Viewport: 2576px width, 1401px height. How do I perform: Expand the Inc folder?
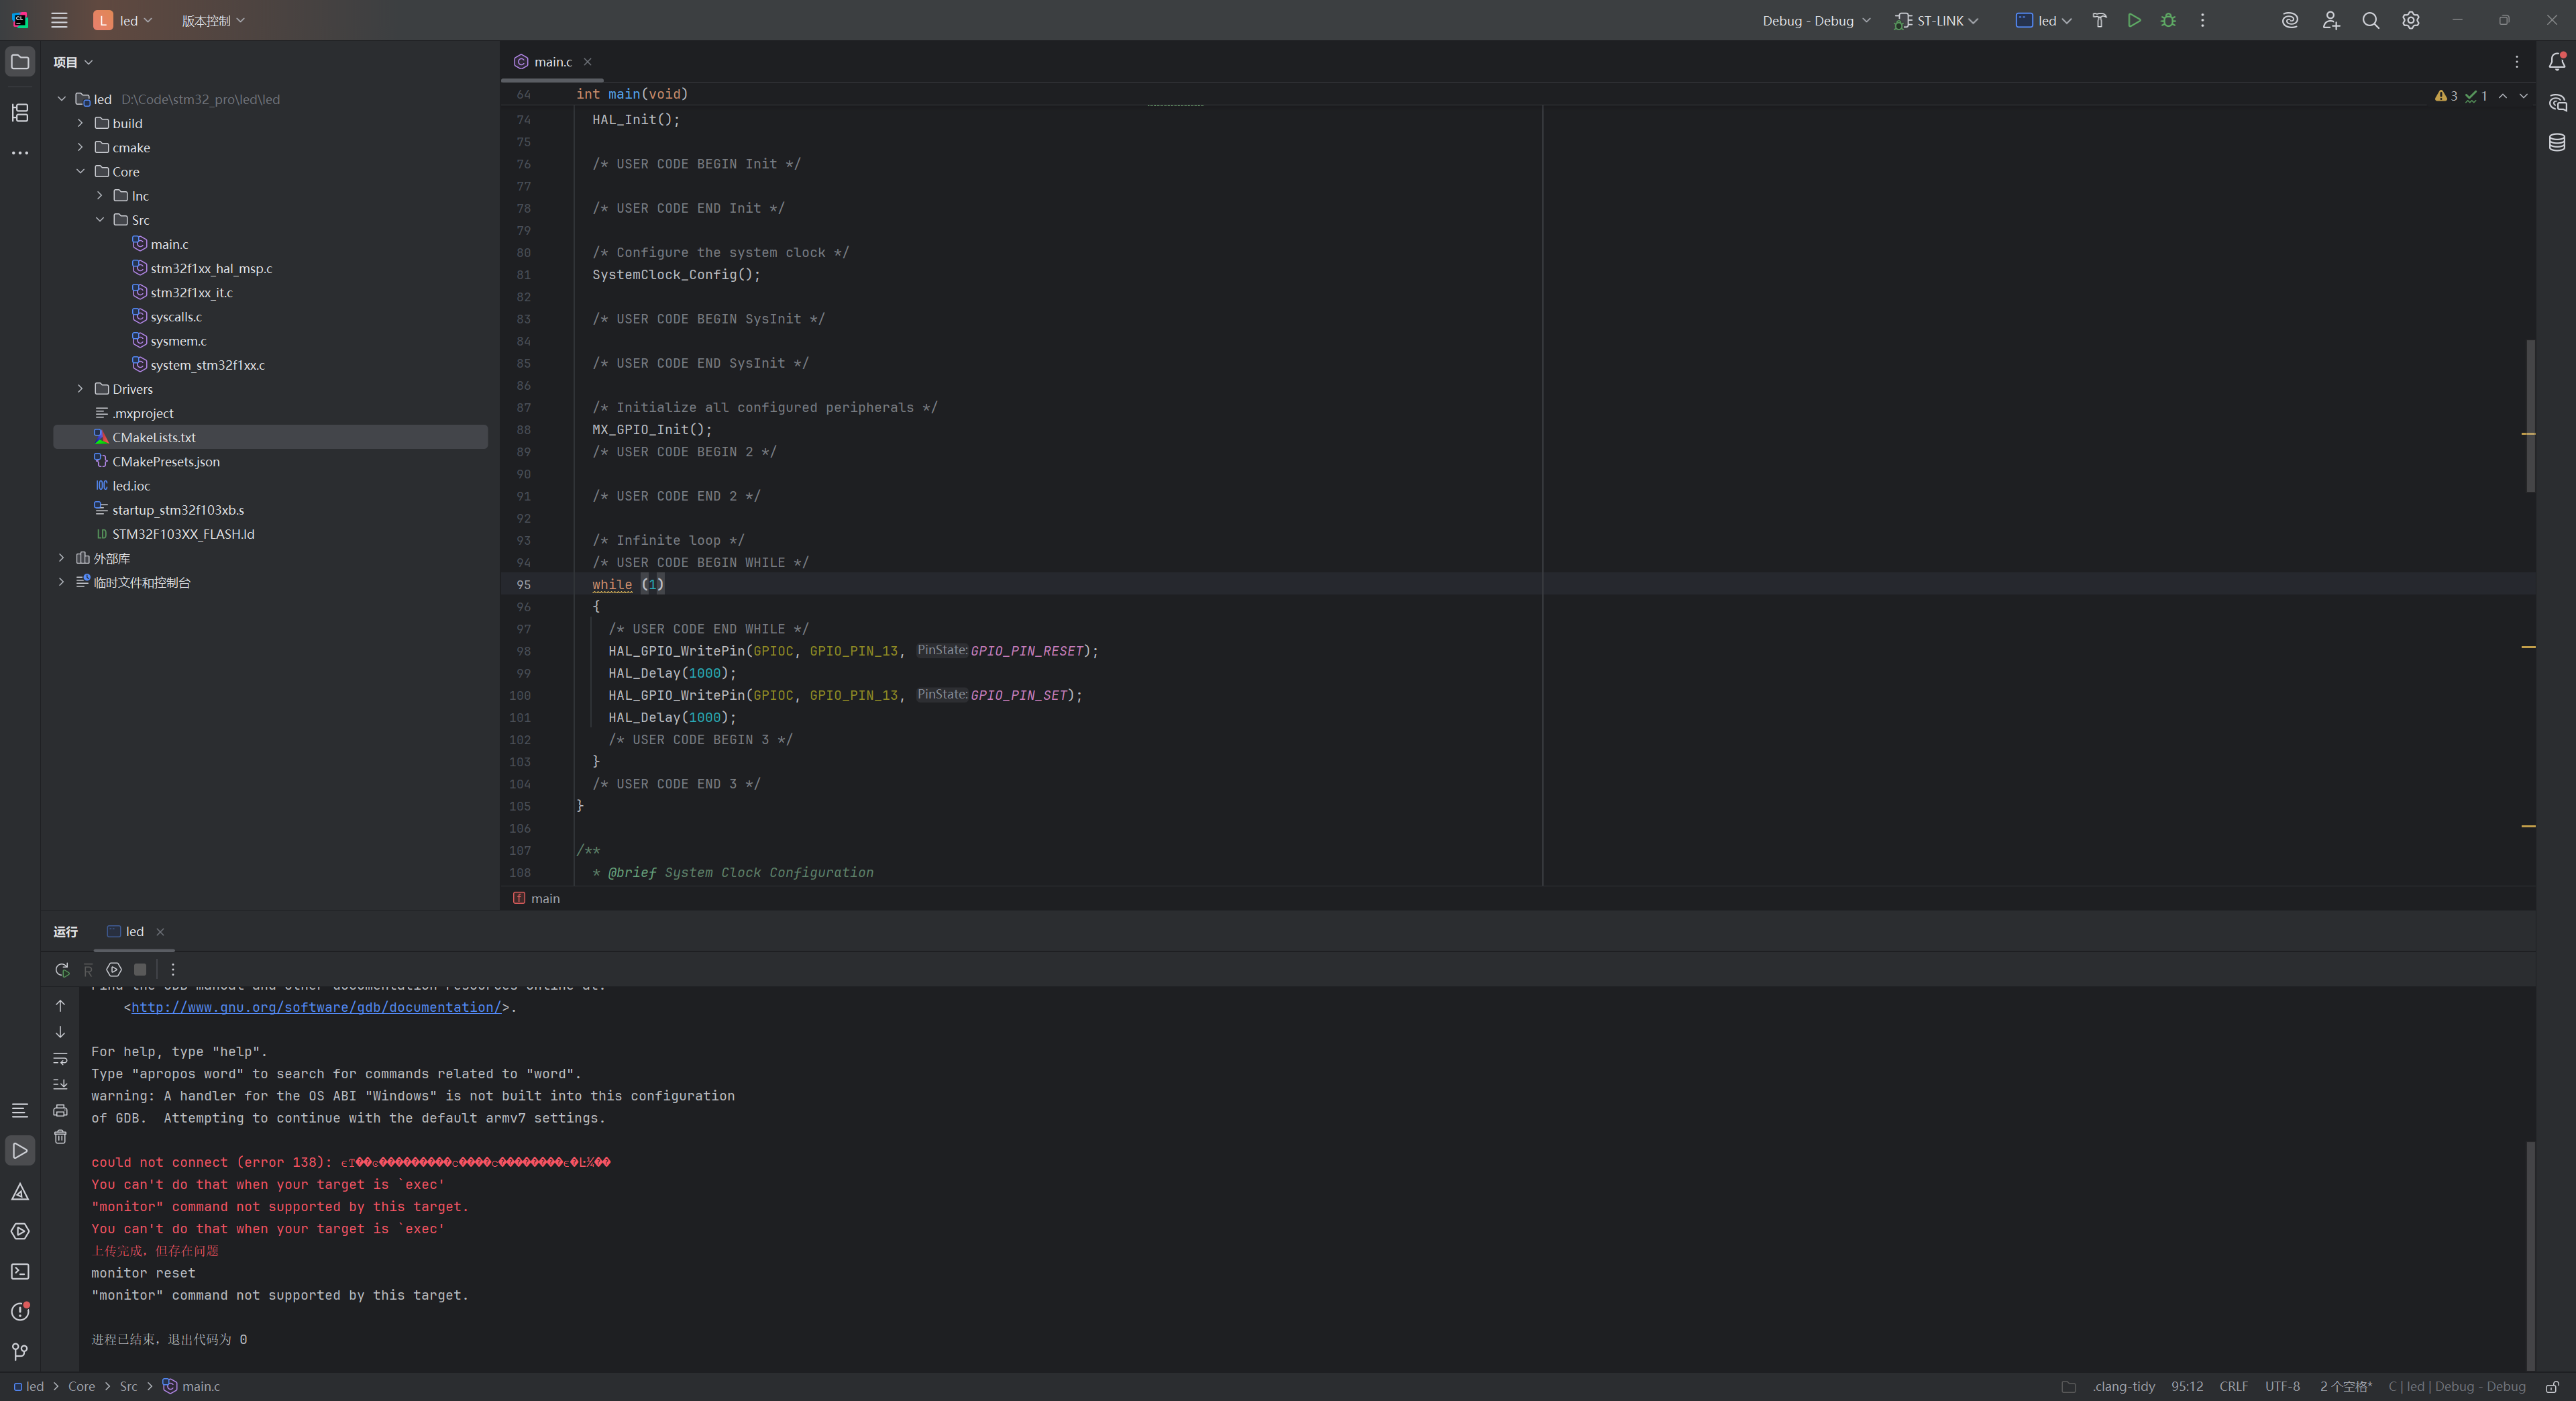tap(99, 195)
